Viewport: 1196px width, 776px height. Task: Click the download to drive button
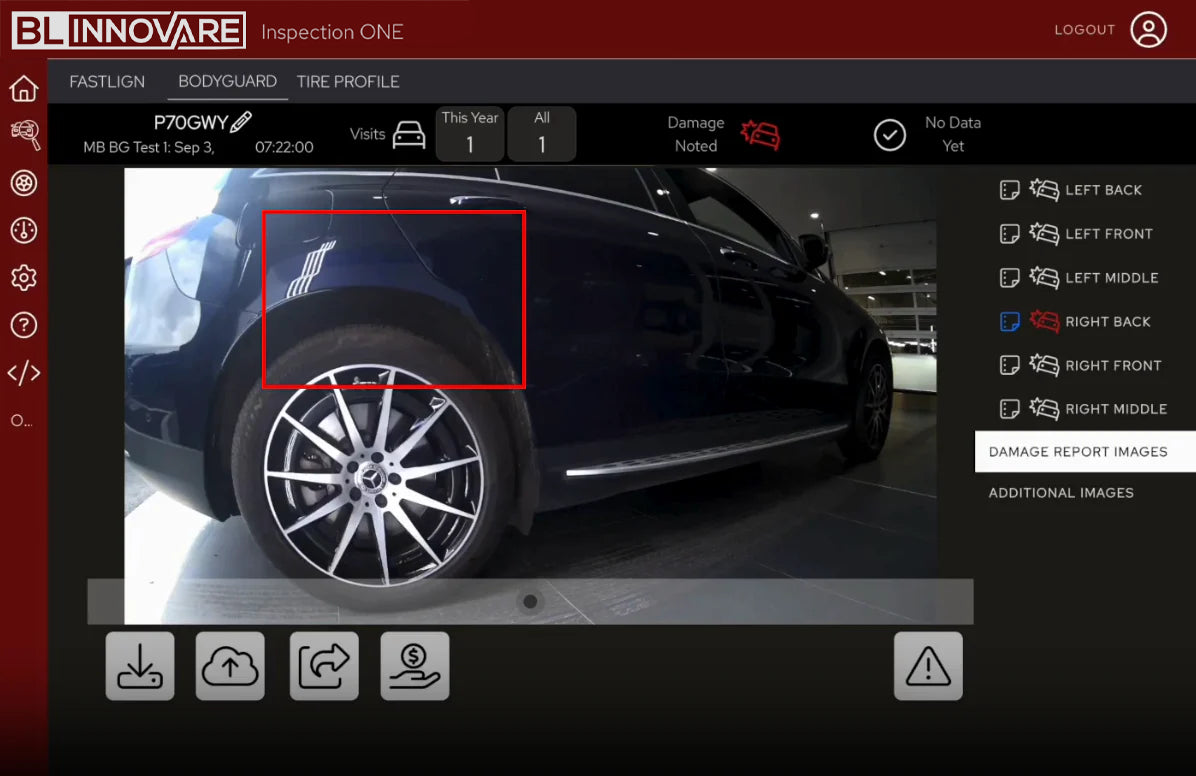140,666
